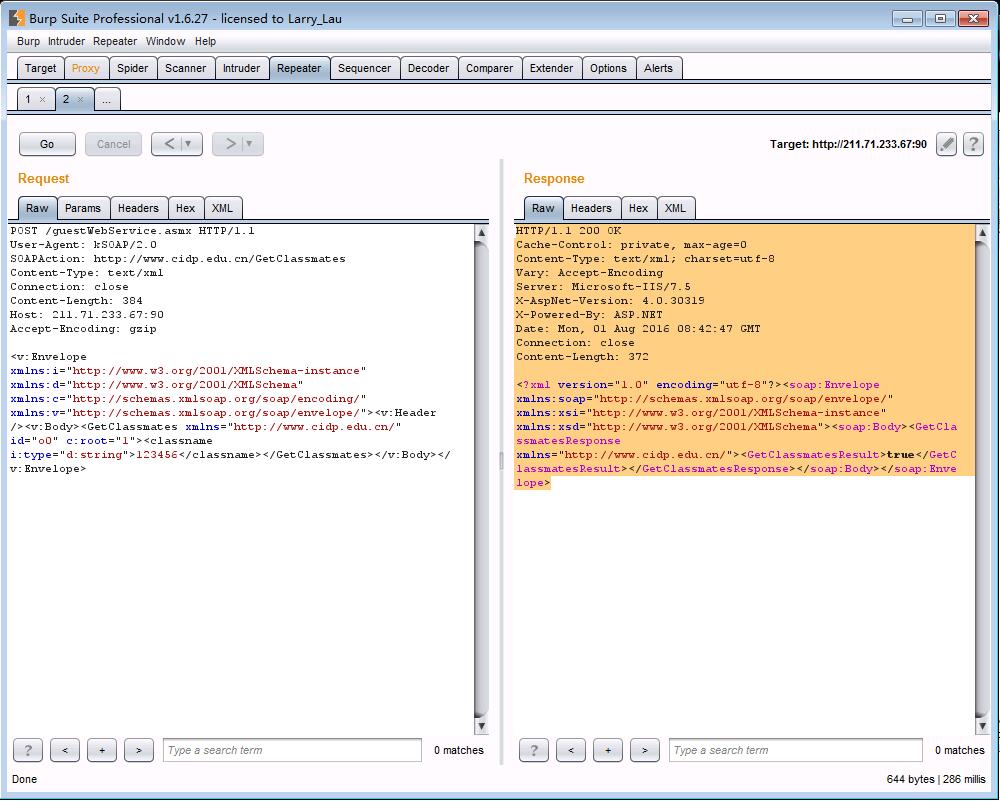Viewport: 1000px width, 802px height.
Task: Close Repeater tab 1
Action: pos(42,100)
